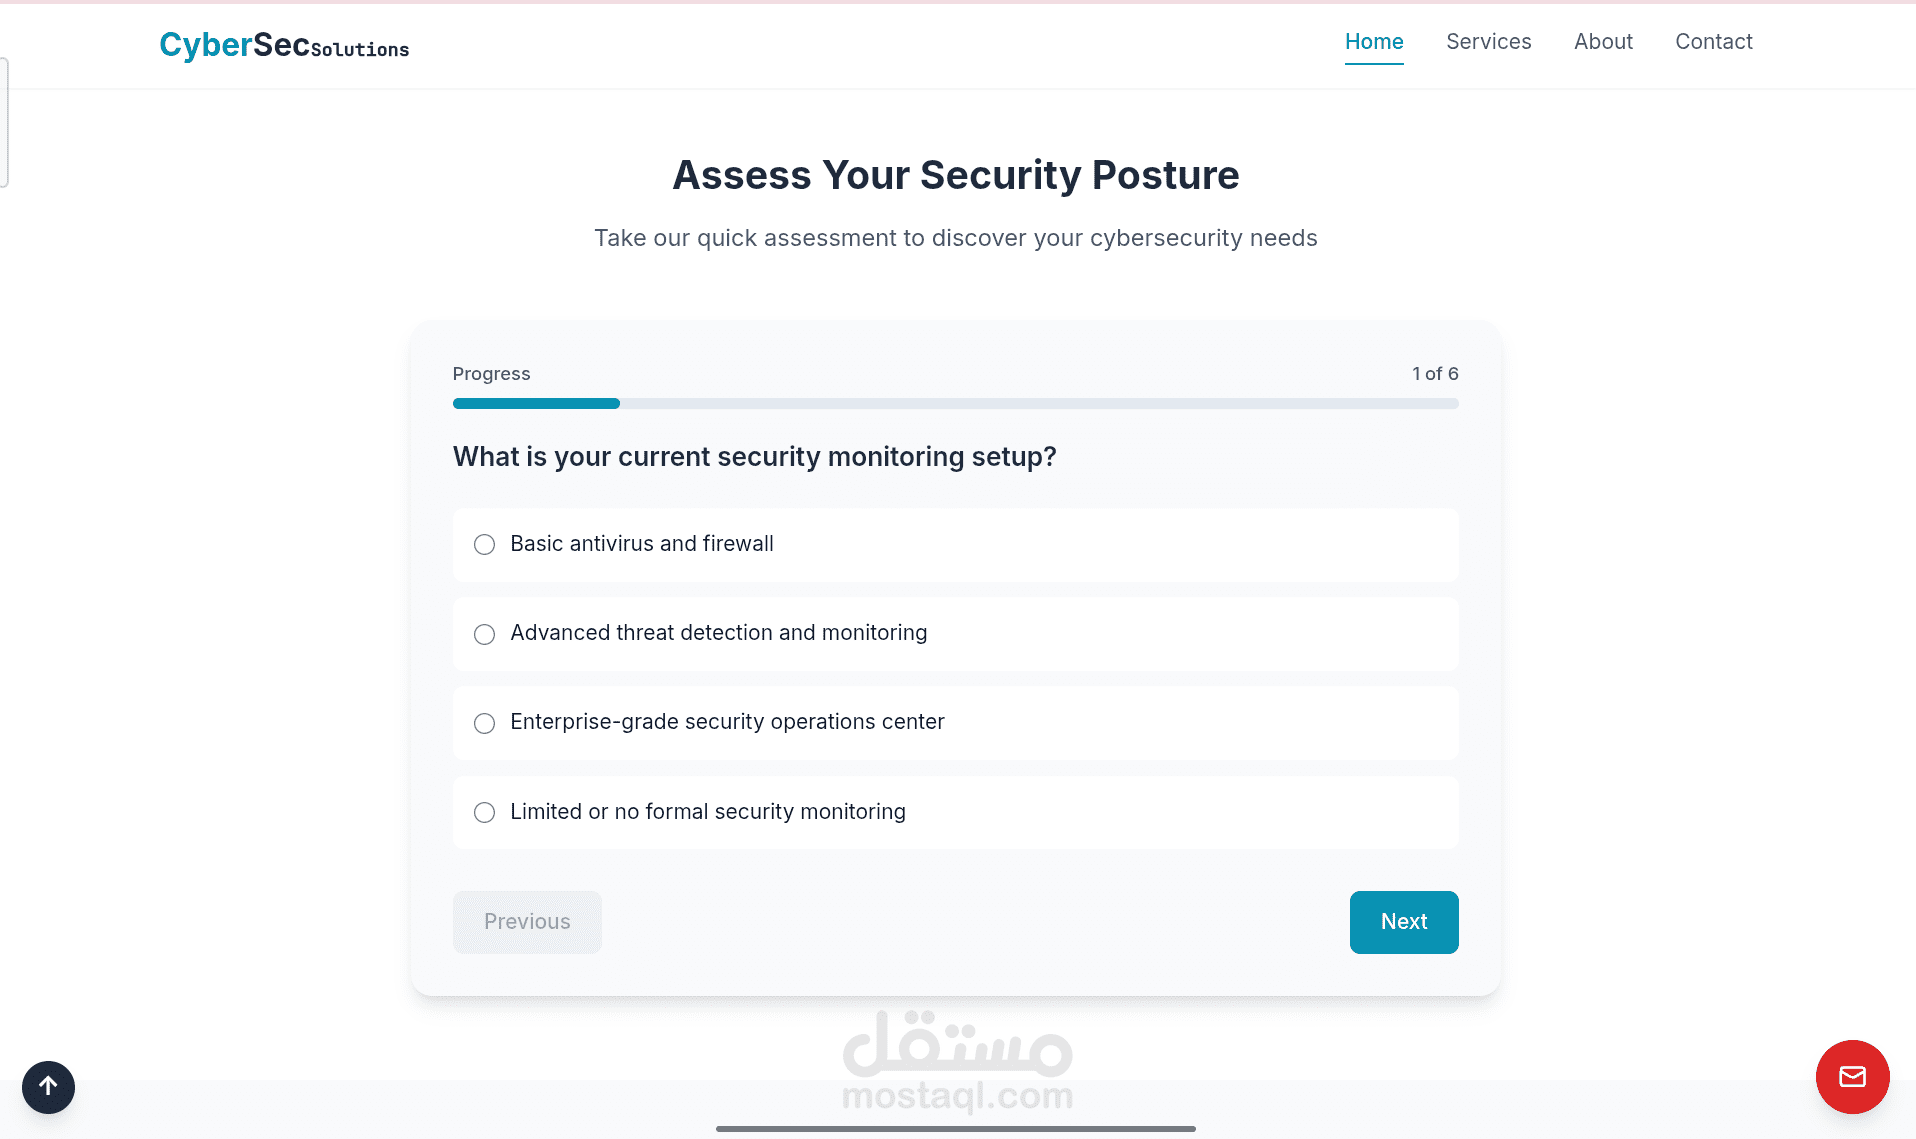Open the red mail contact icon
This screenshot has width=1916, height=1139.
(1852, 1077)
